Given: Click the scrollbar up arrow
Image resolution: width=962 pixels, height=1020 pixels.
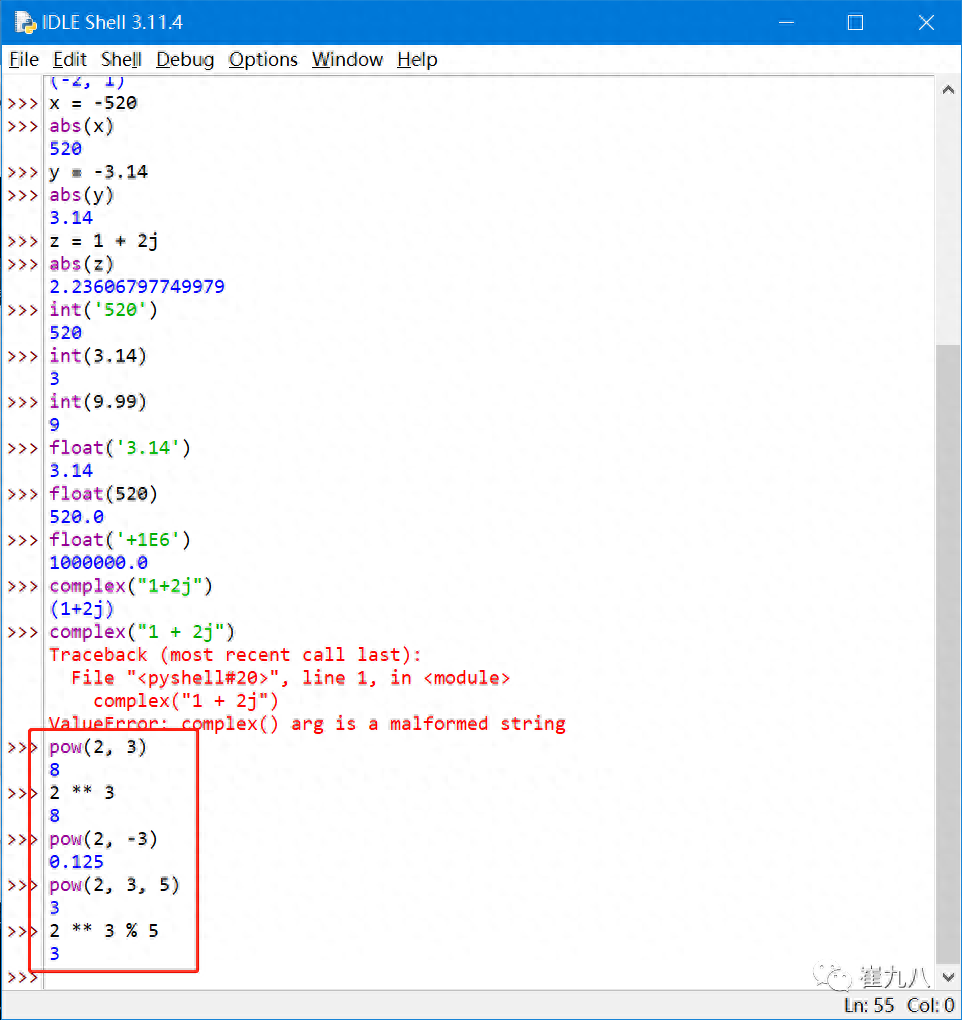Looking at the screenshot, I should point(948,90).
